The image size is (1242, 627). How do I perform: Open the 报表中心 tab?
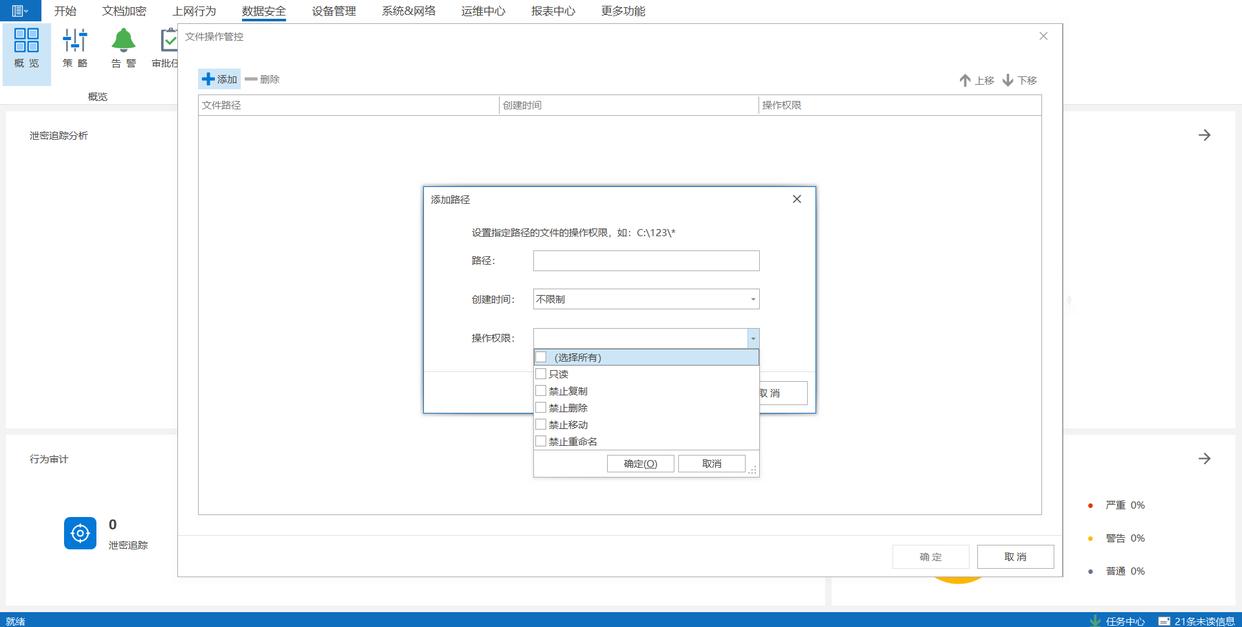click(553, 11)
